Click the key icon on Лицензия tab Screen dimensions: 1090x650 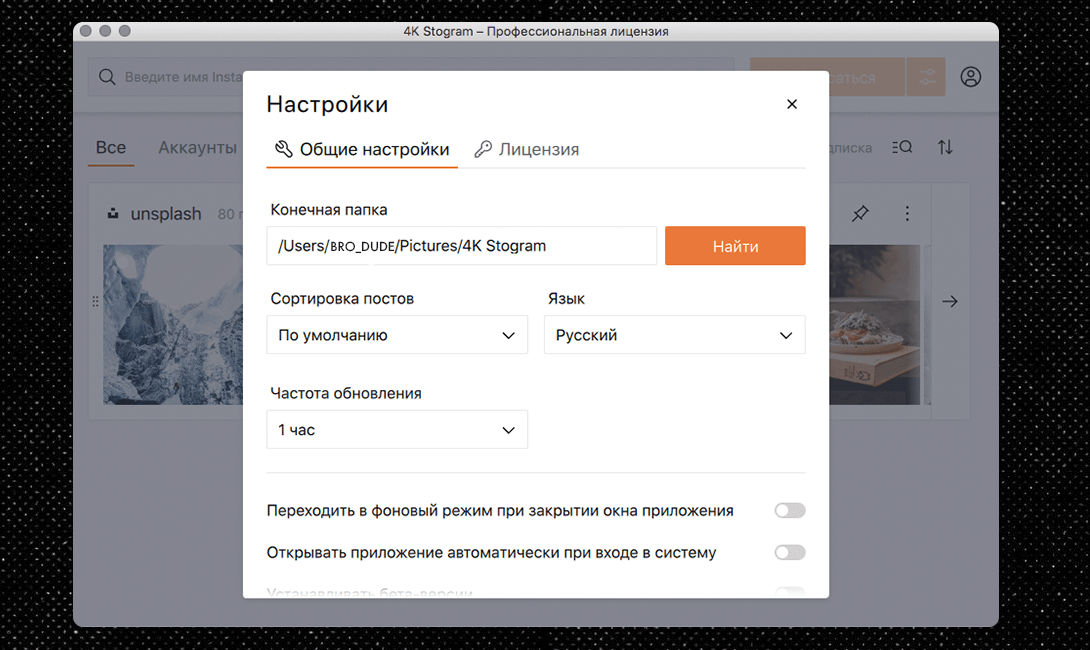click(483, 149)
